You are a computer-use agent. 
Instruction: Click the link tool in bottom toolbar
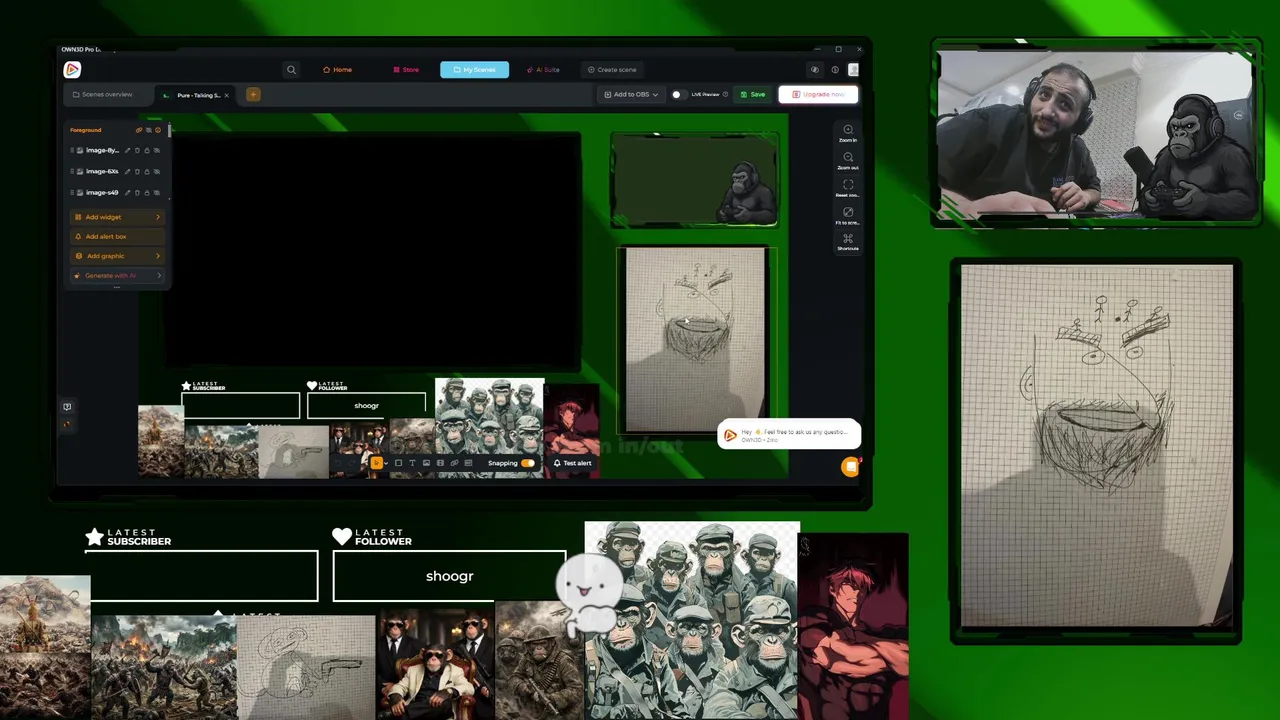(x=454, y=463)
